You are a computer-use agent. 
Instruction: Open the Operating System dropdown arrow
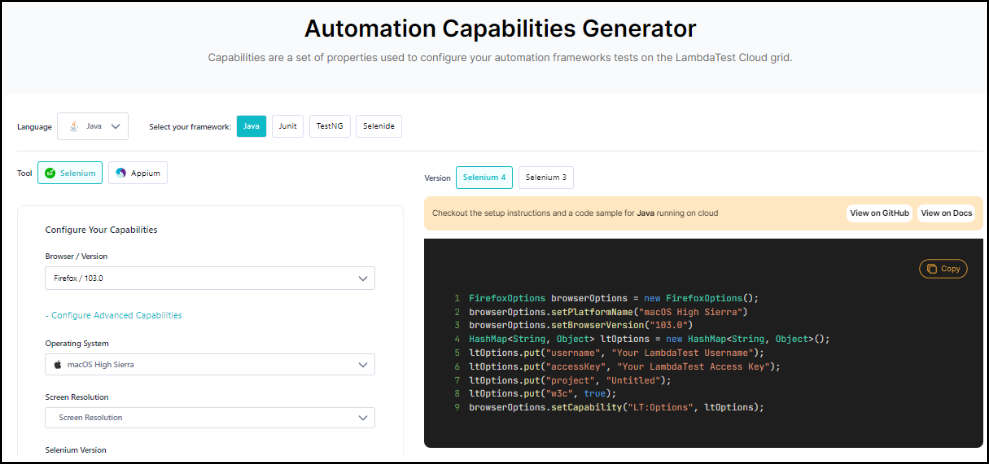[x=363, y=364]
